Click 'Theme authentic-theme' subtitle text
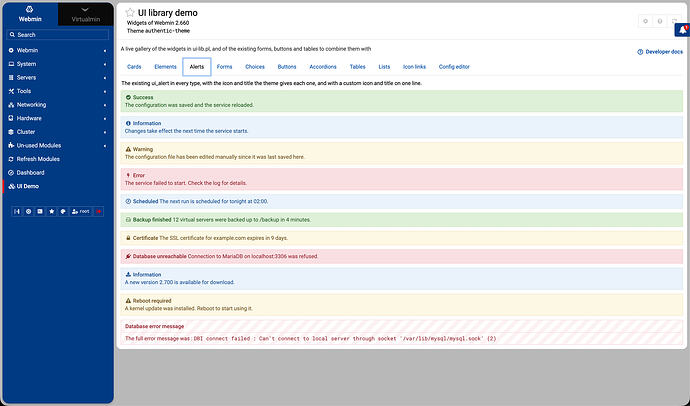This screenshot has width=690, height=406. pyautogui.click(x=158, y=31)
